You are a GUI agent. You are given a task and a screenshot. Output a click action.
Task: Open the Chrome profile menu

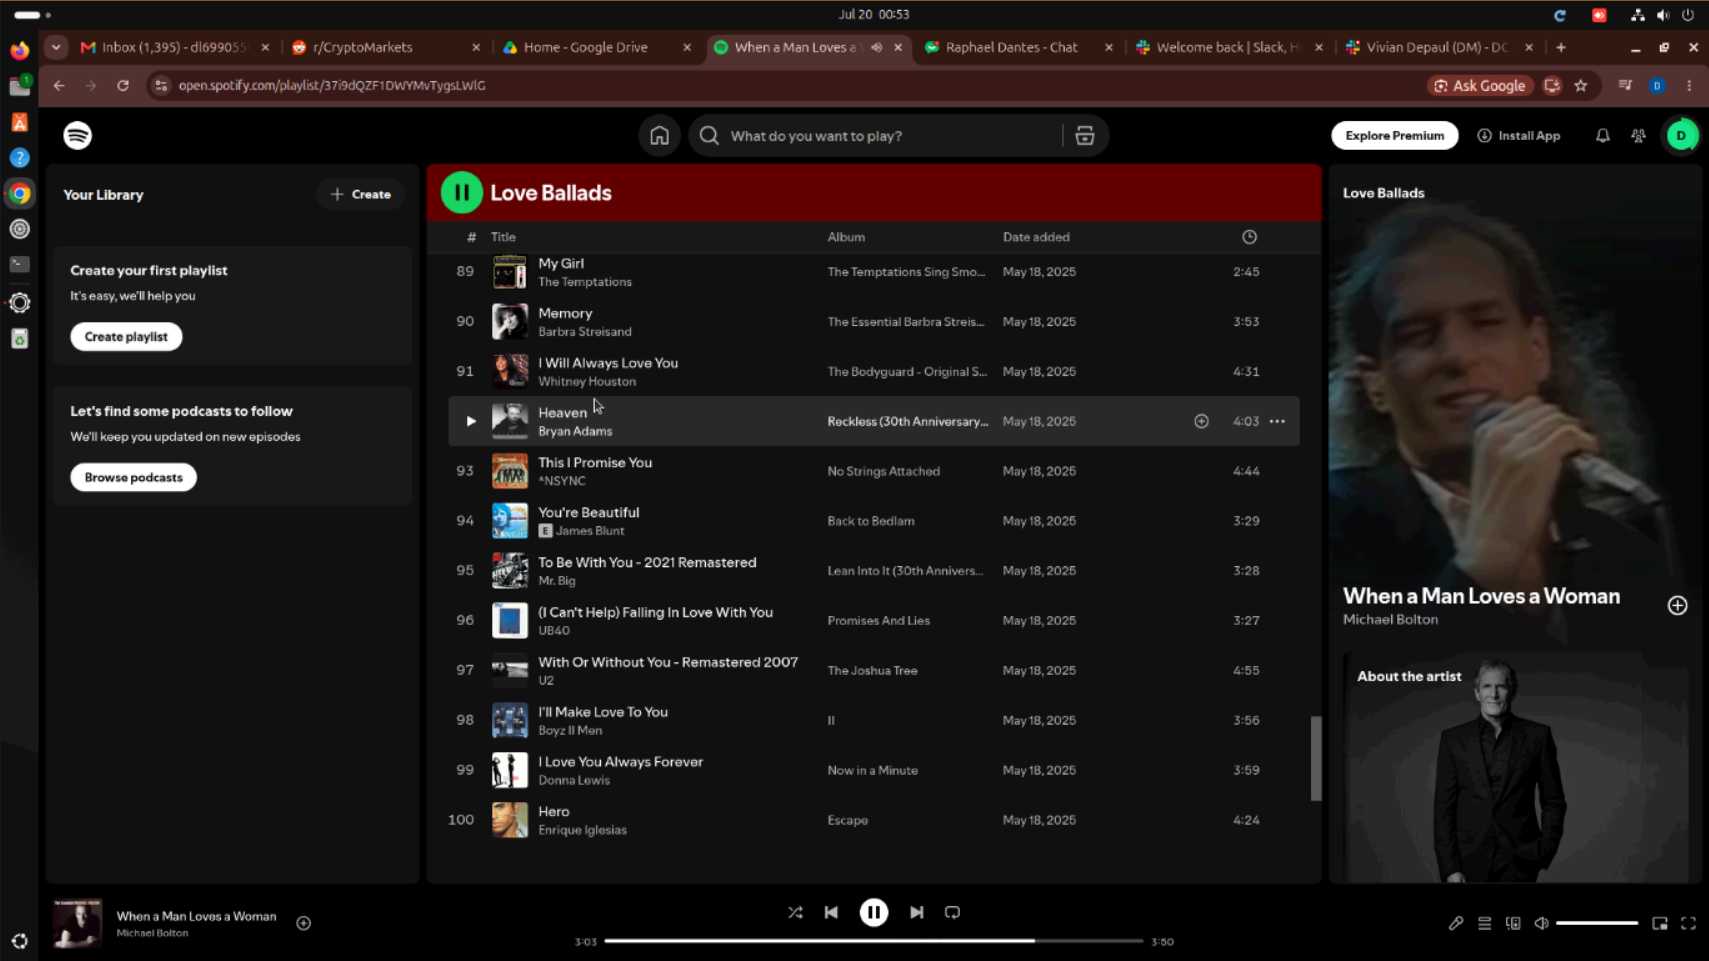[1657, 86]
